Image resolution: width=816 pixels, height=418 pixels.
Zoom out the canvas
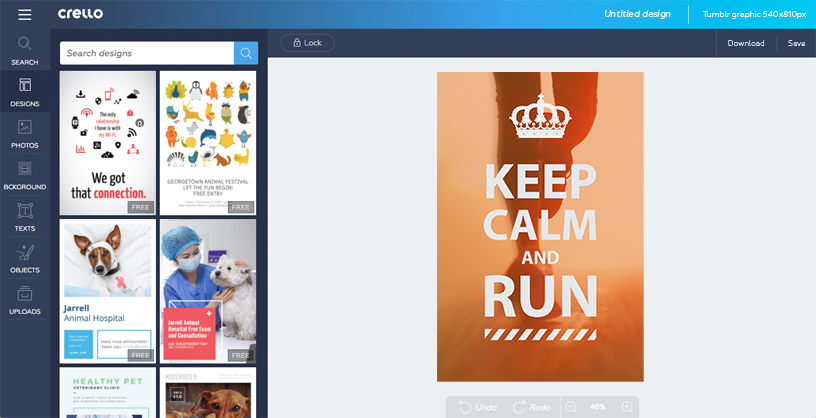click(x=571, y=407)
